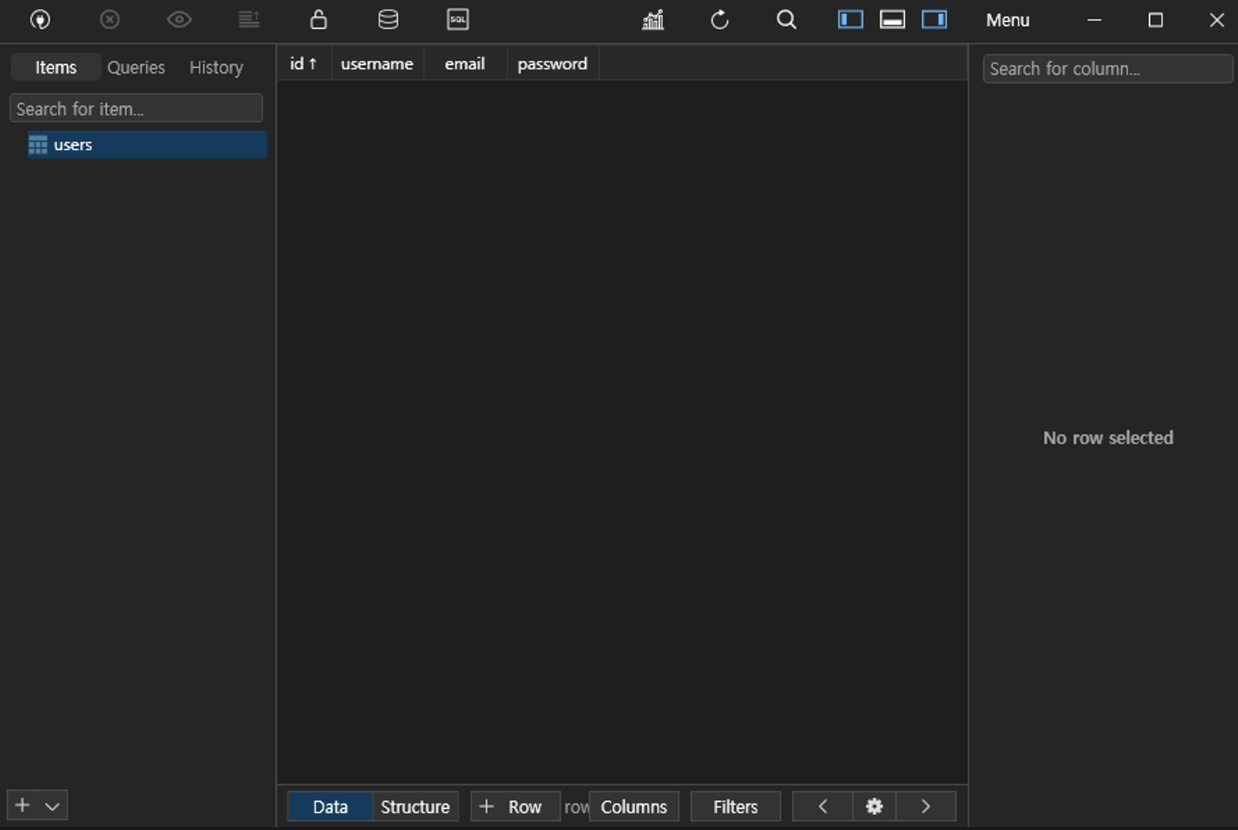Screen dimensions: 1238x830
Task: Switch to the Structure tab
Action: pos(415,807)
